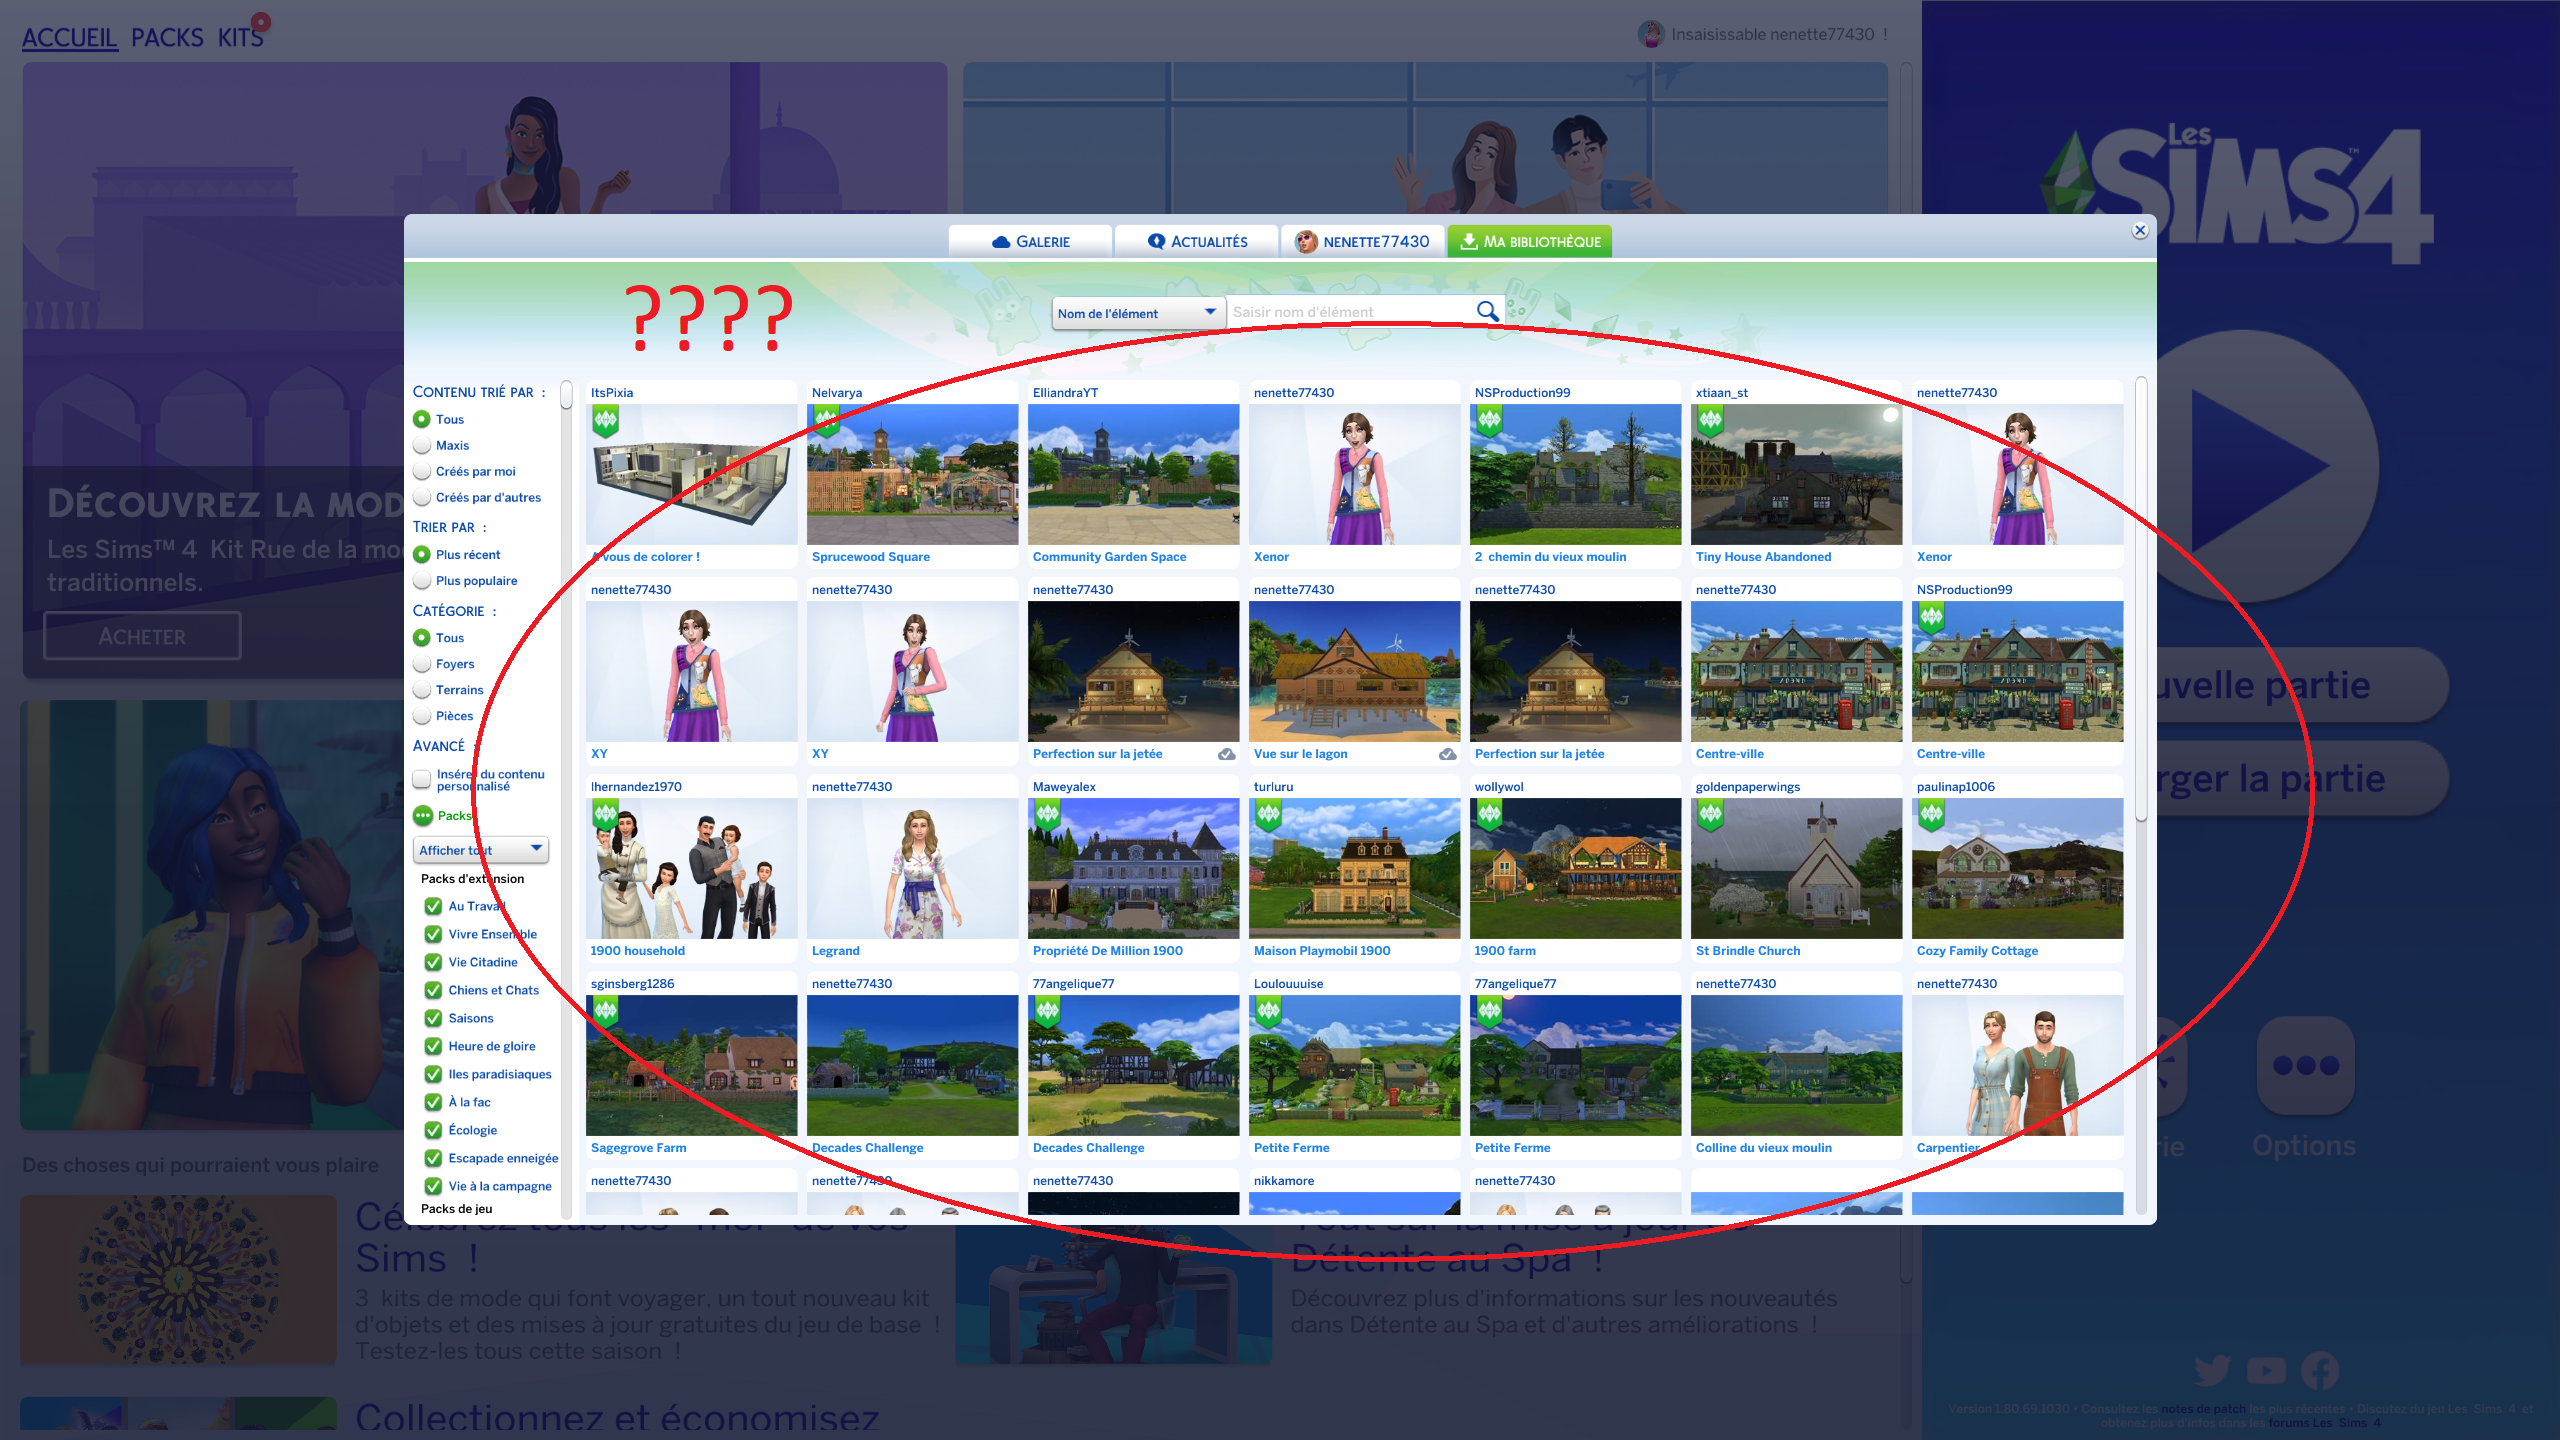
Task: Uncheck the Vie Citadine pack
Action: click(433, 962)
